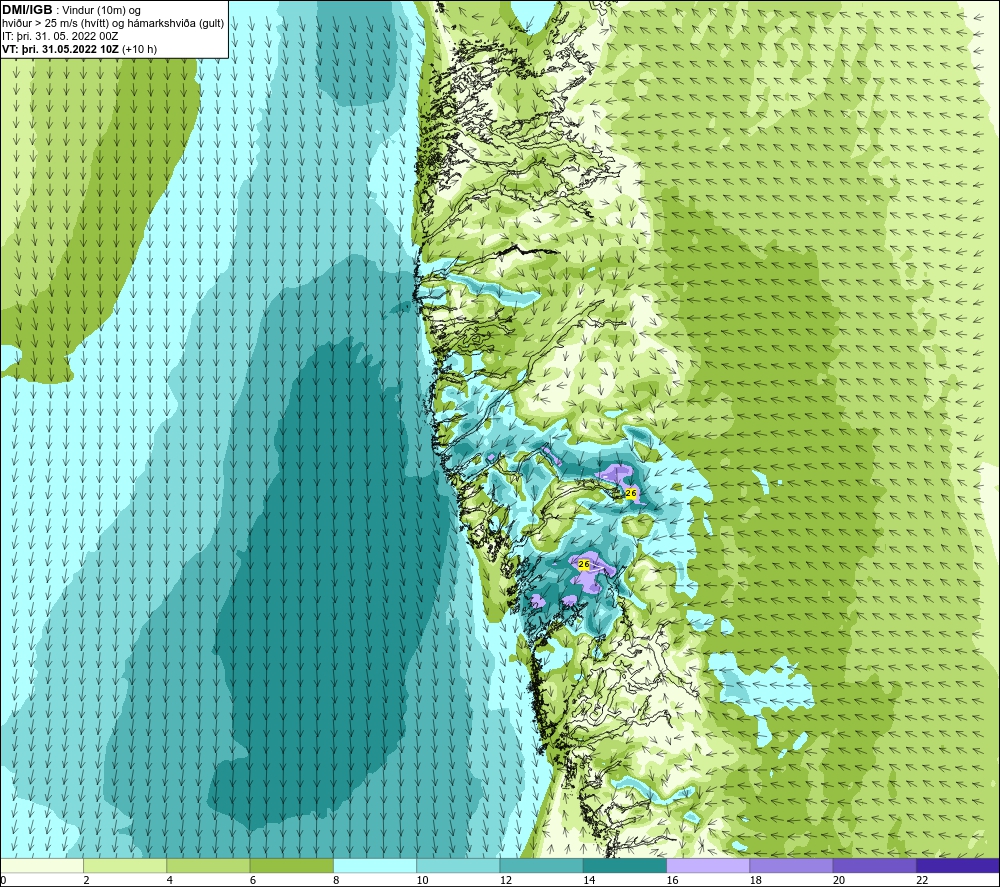Click the 12-14 m/s teal legend swatch
This screenshot has width=1000, height=887.
(541, 865)
